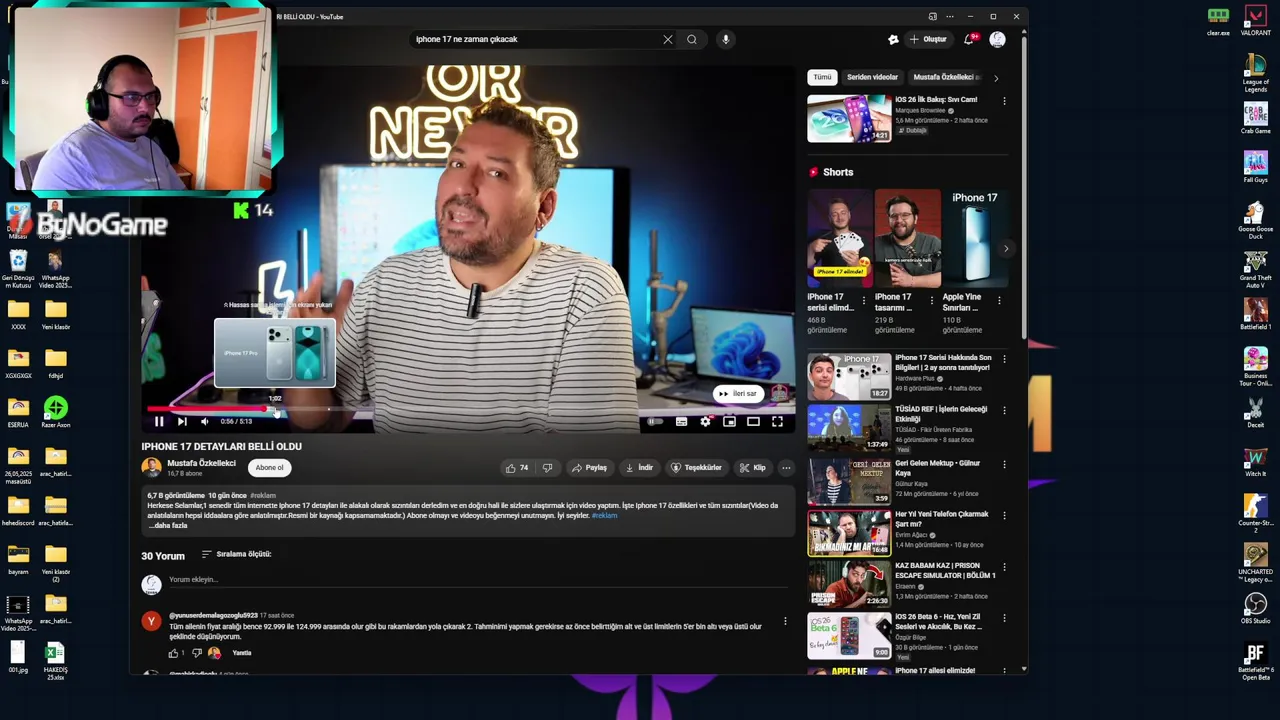Screen dimensions: 1280x720
Task: Like the video thumbs-up 74
Action: point(517,468)
